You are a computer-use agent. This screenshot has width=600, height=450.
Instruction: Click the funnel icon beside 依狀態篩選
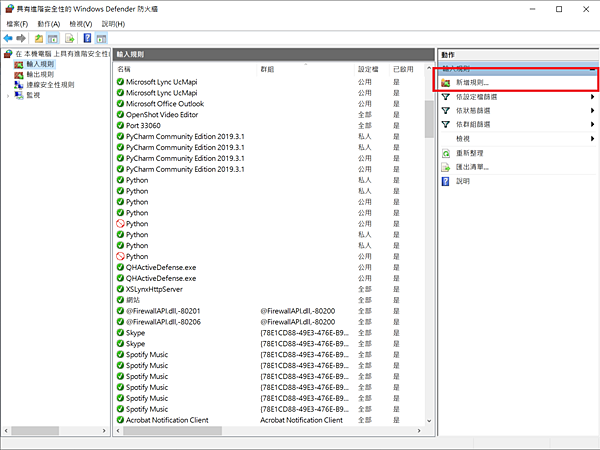coord(445,111)
